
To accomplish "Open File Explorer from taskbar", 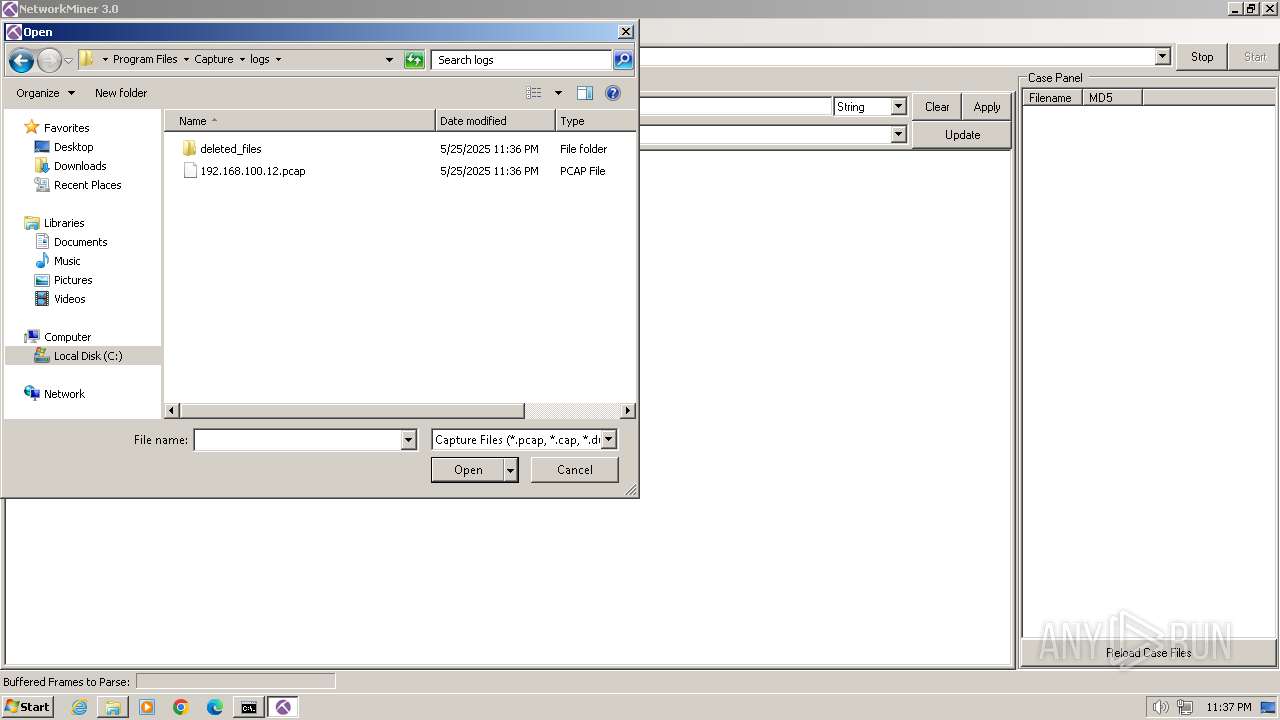I will pyautogui.click(x=113, y=707).
